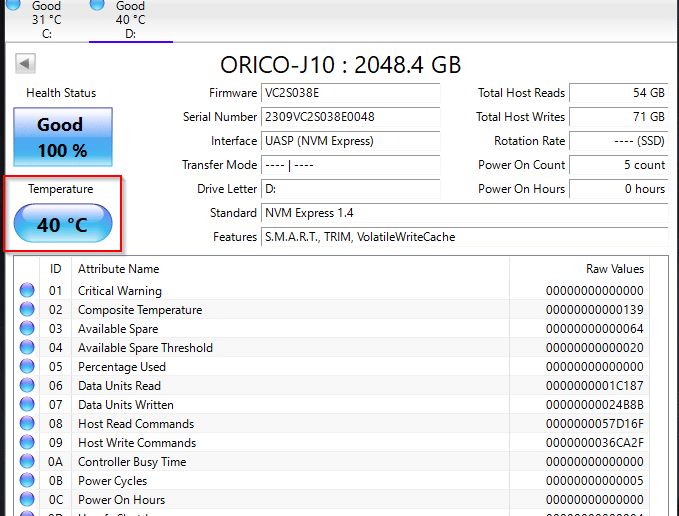This screenshot has height=516, width=679.
Task: Click the Raw Values column header
Action: [579, 269]
